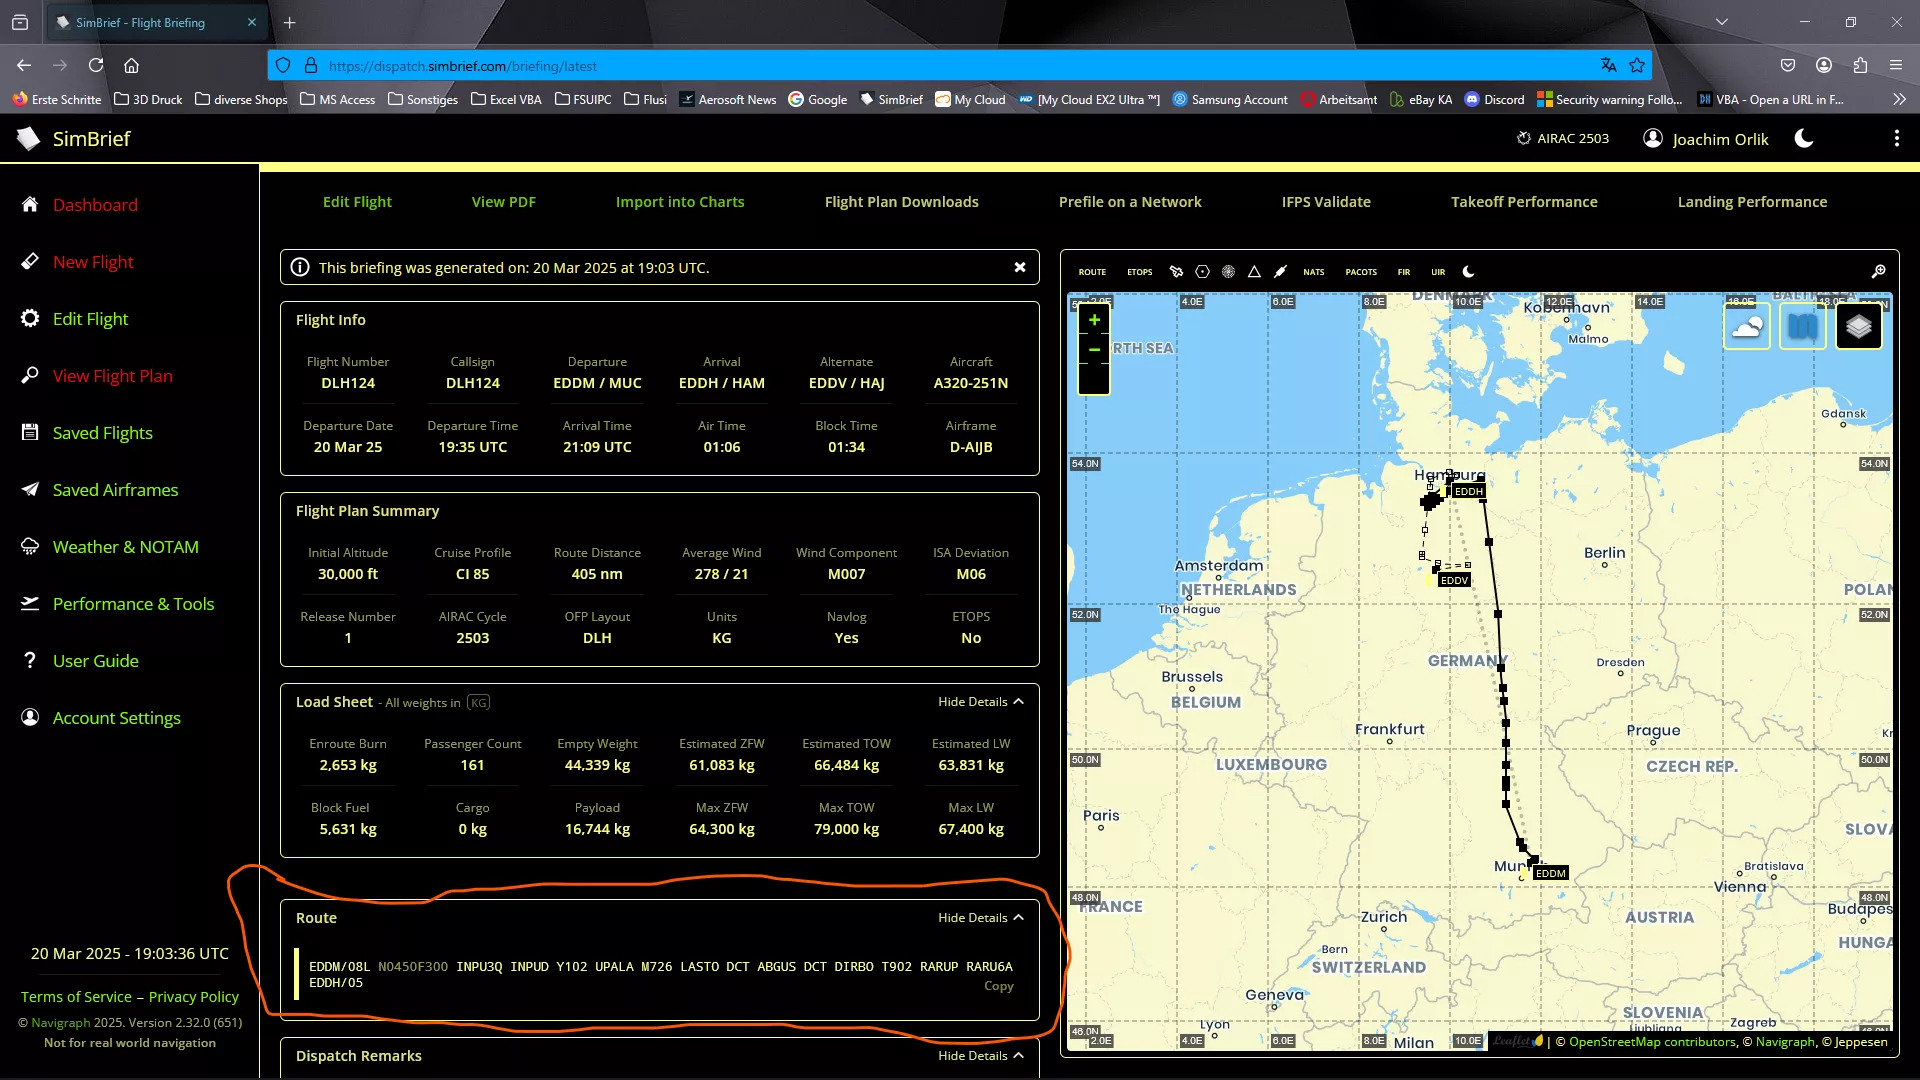Toggle the FIR boundaries overlay
1920x1080 pixels.
pos(1403,272)
